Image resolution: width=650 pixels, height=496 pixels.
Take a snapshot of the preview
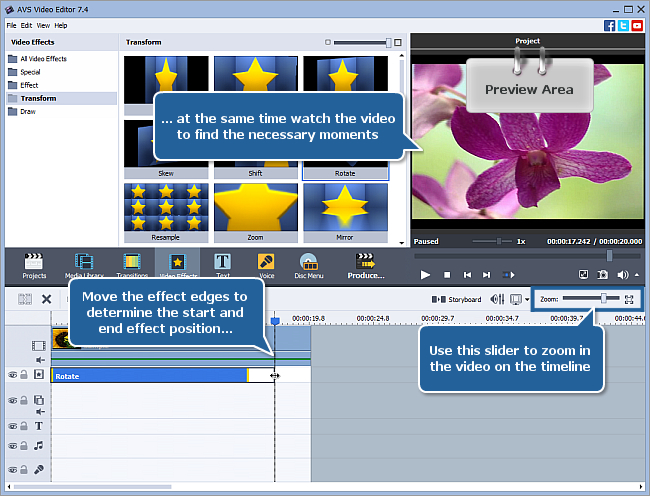tap(602, 274)
